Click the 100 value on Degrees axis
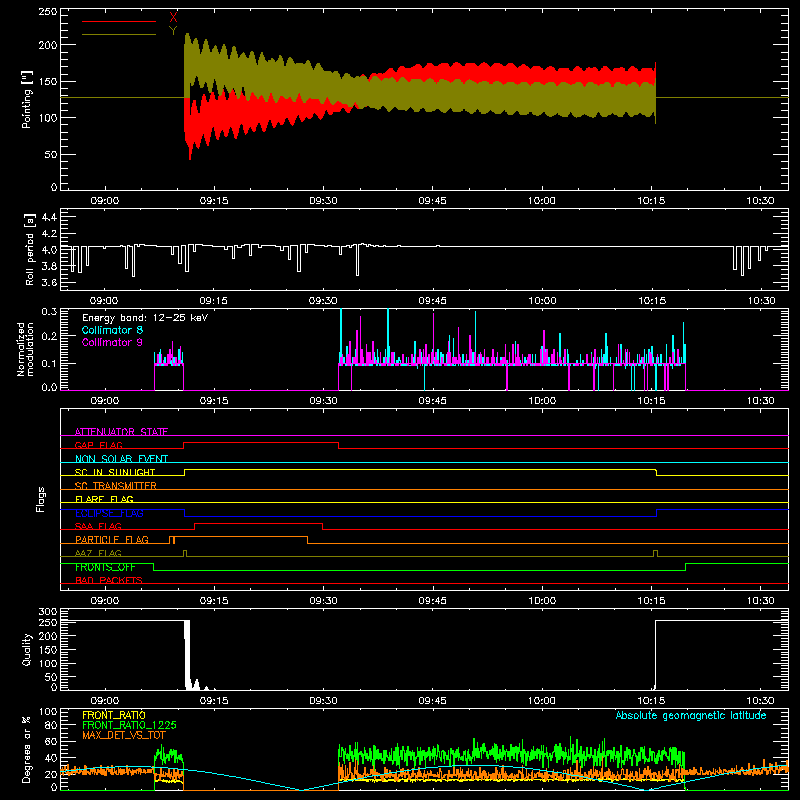This screenshot has height=800, width=800. 48,712
